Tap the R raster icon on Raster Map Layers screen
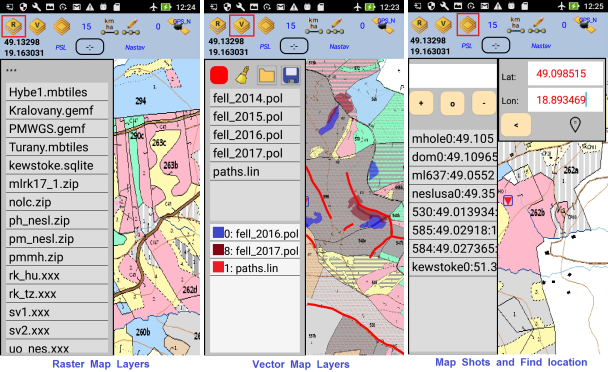608x372 pixels. [14, 26]
